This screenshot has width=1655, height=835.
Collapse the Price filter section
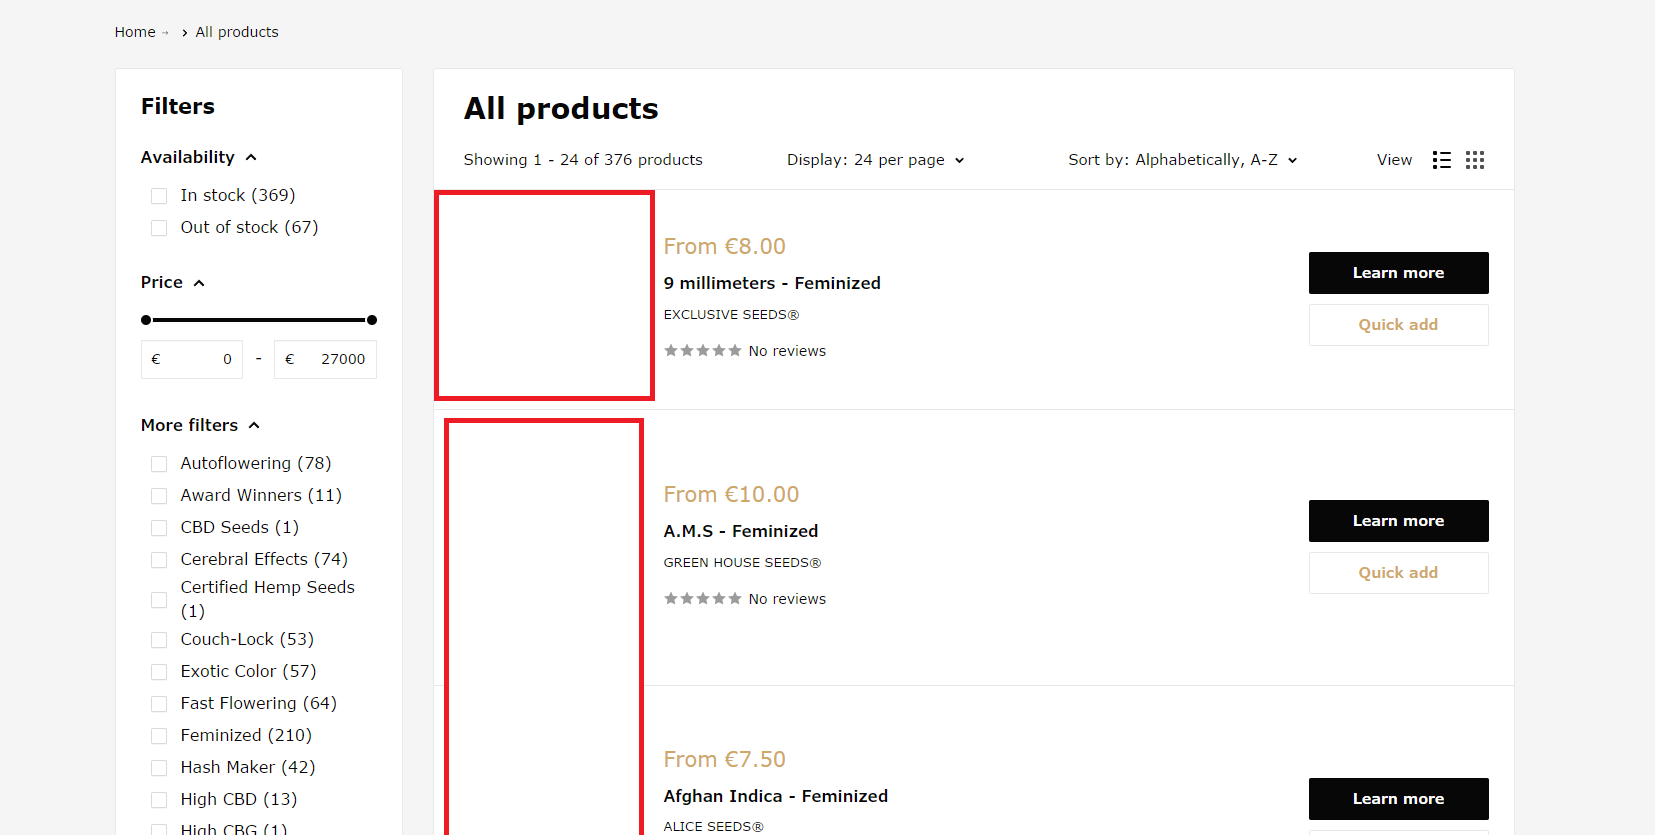(173, 282)
